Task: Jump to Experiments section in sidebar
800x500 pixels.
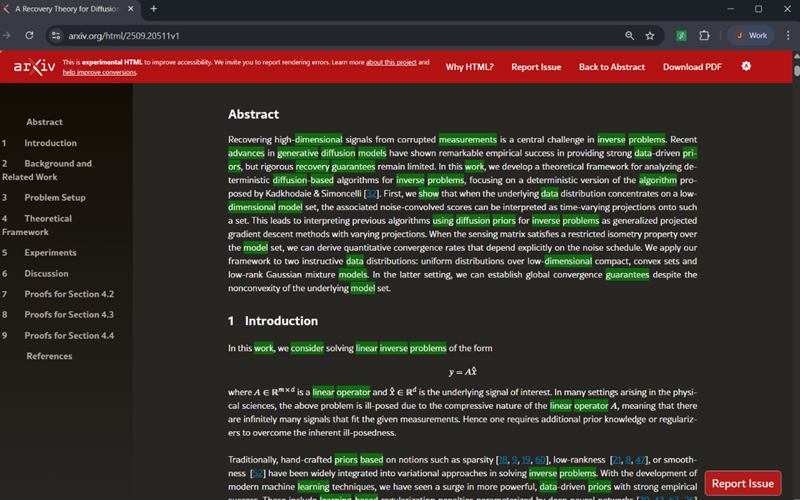Action: click(50, 253)
